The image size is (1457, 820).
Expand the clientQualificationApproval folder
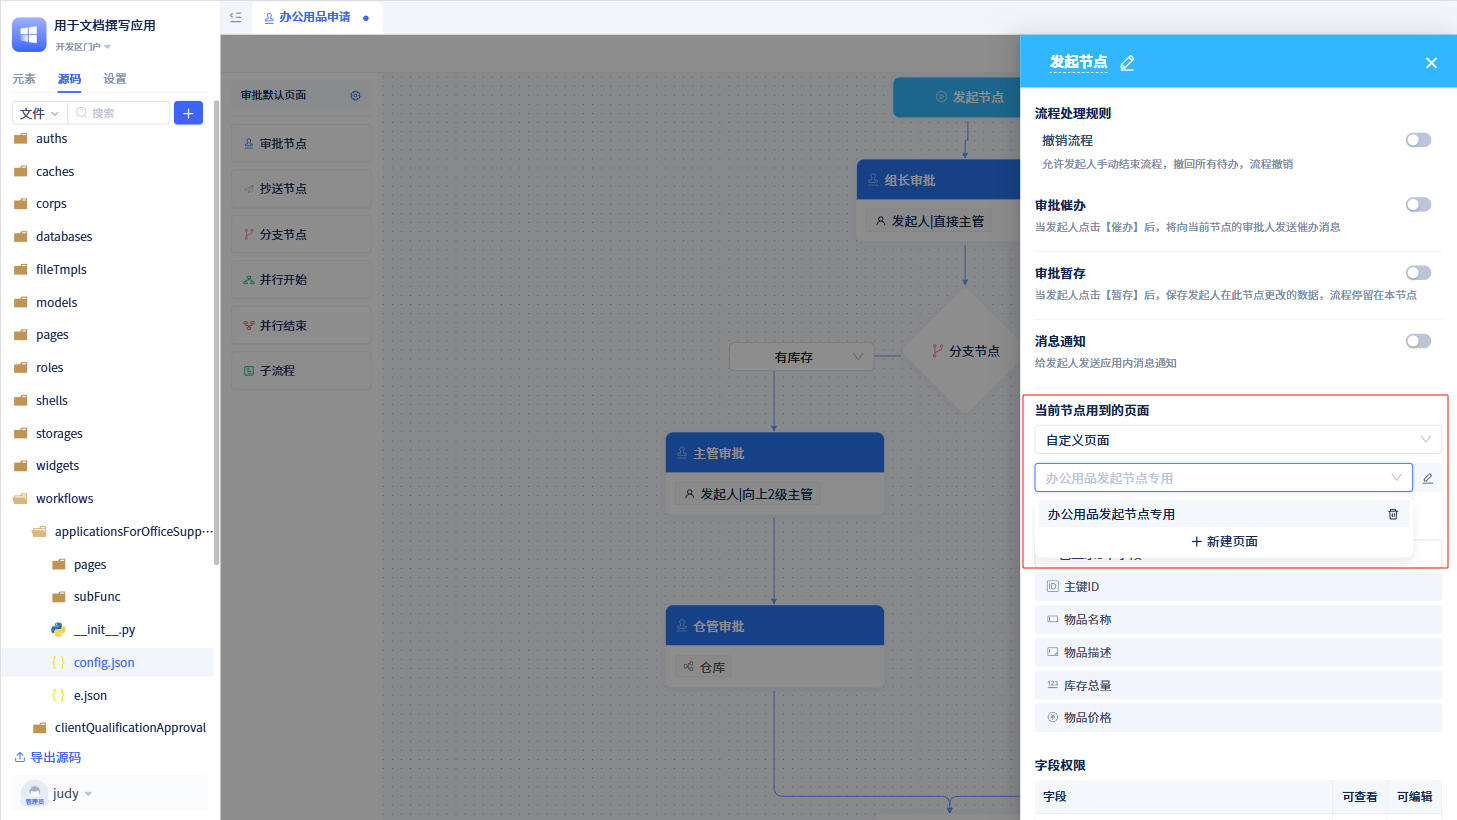click(120, 728)
